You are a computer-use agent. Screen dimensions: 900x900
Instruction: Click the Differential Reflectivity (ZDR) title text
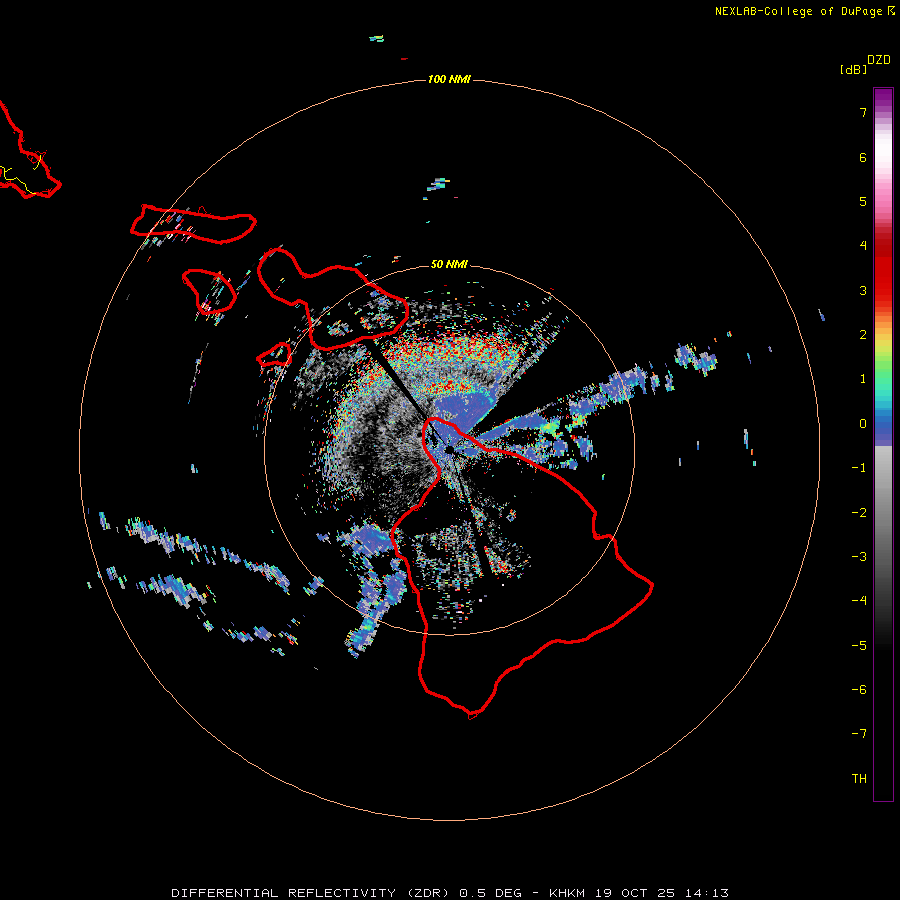click(310, 893)
